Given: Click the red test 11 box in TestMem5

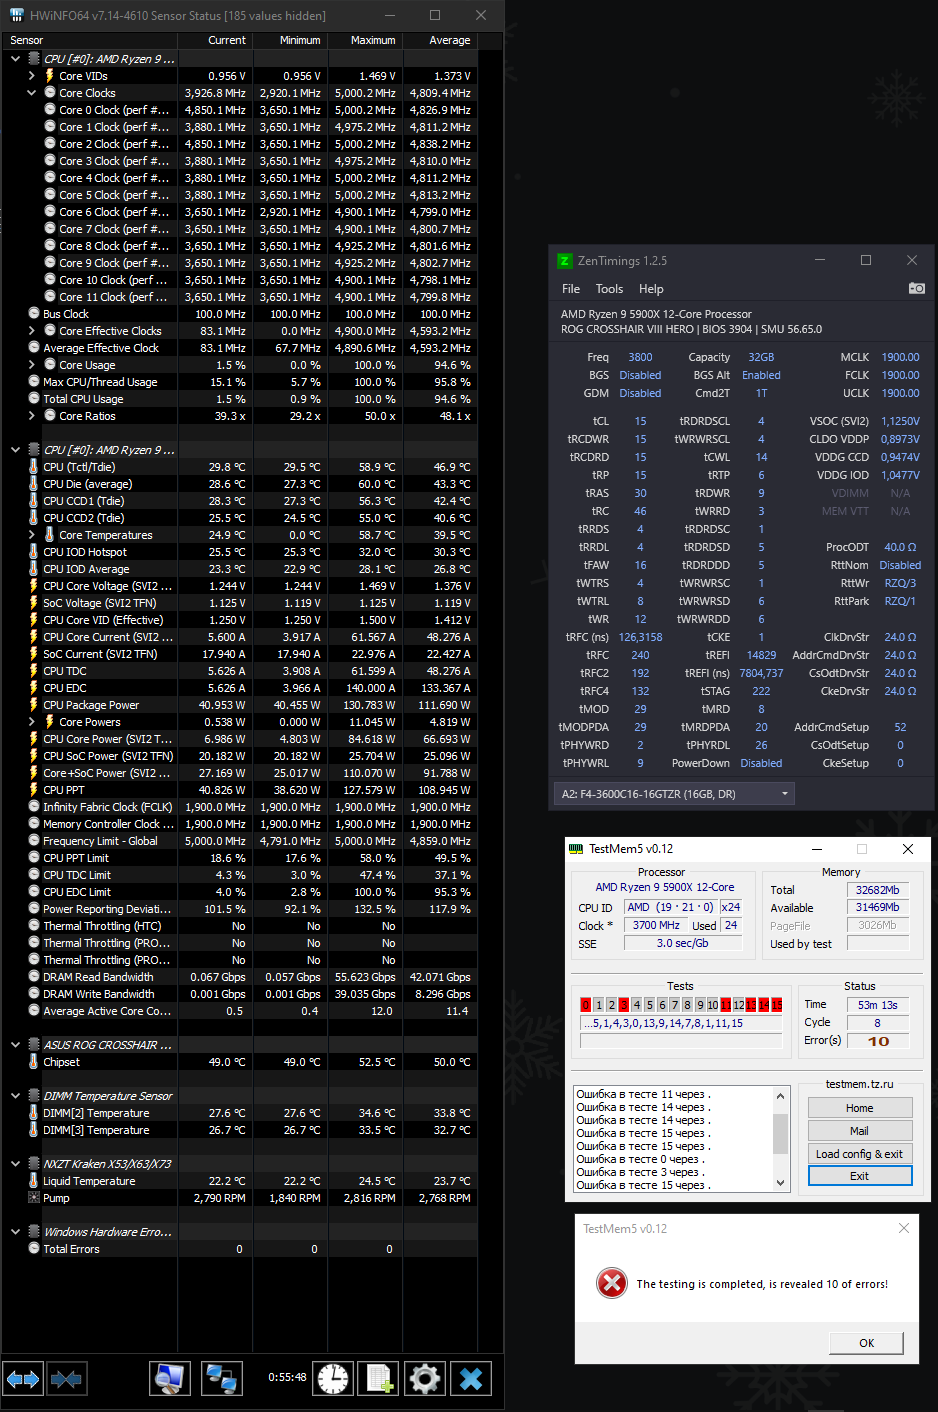Looking at the screenshot, I should (726, 1004).
